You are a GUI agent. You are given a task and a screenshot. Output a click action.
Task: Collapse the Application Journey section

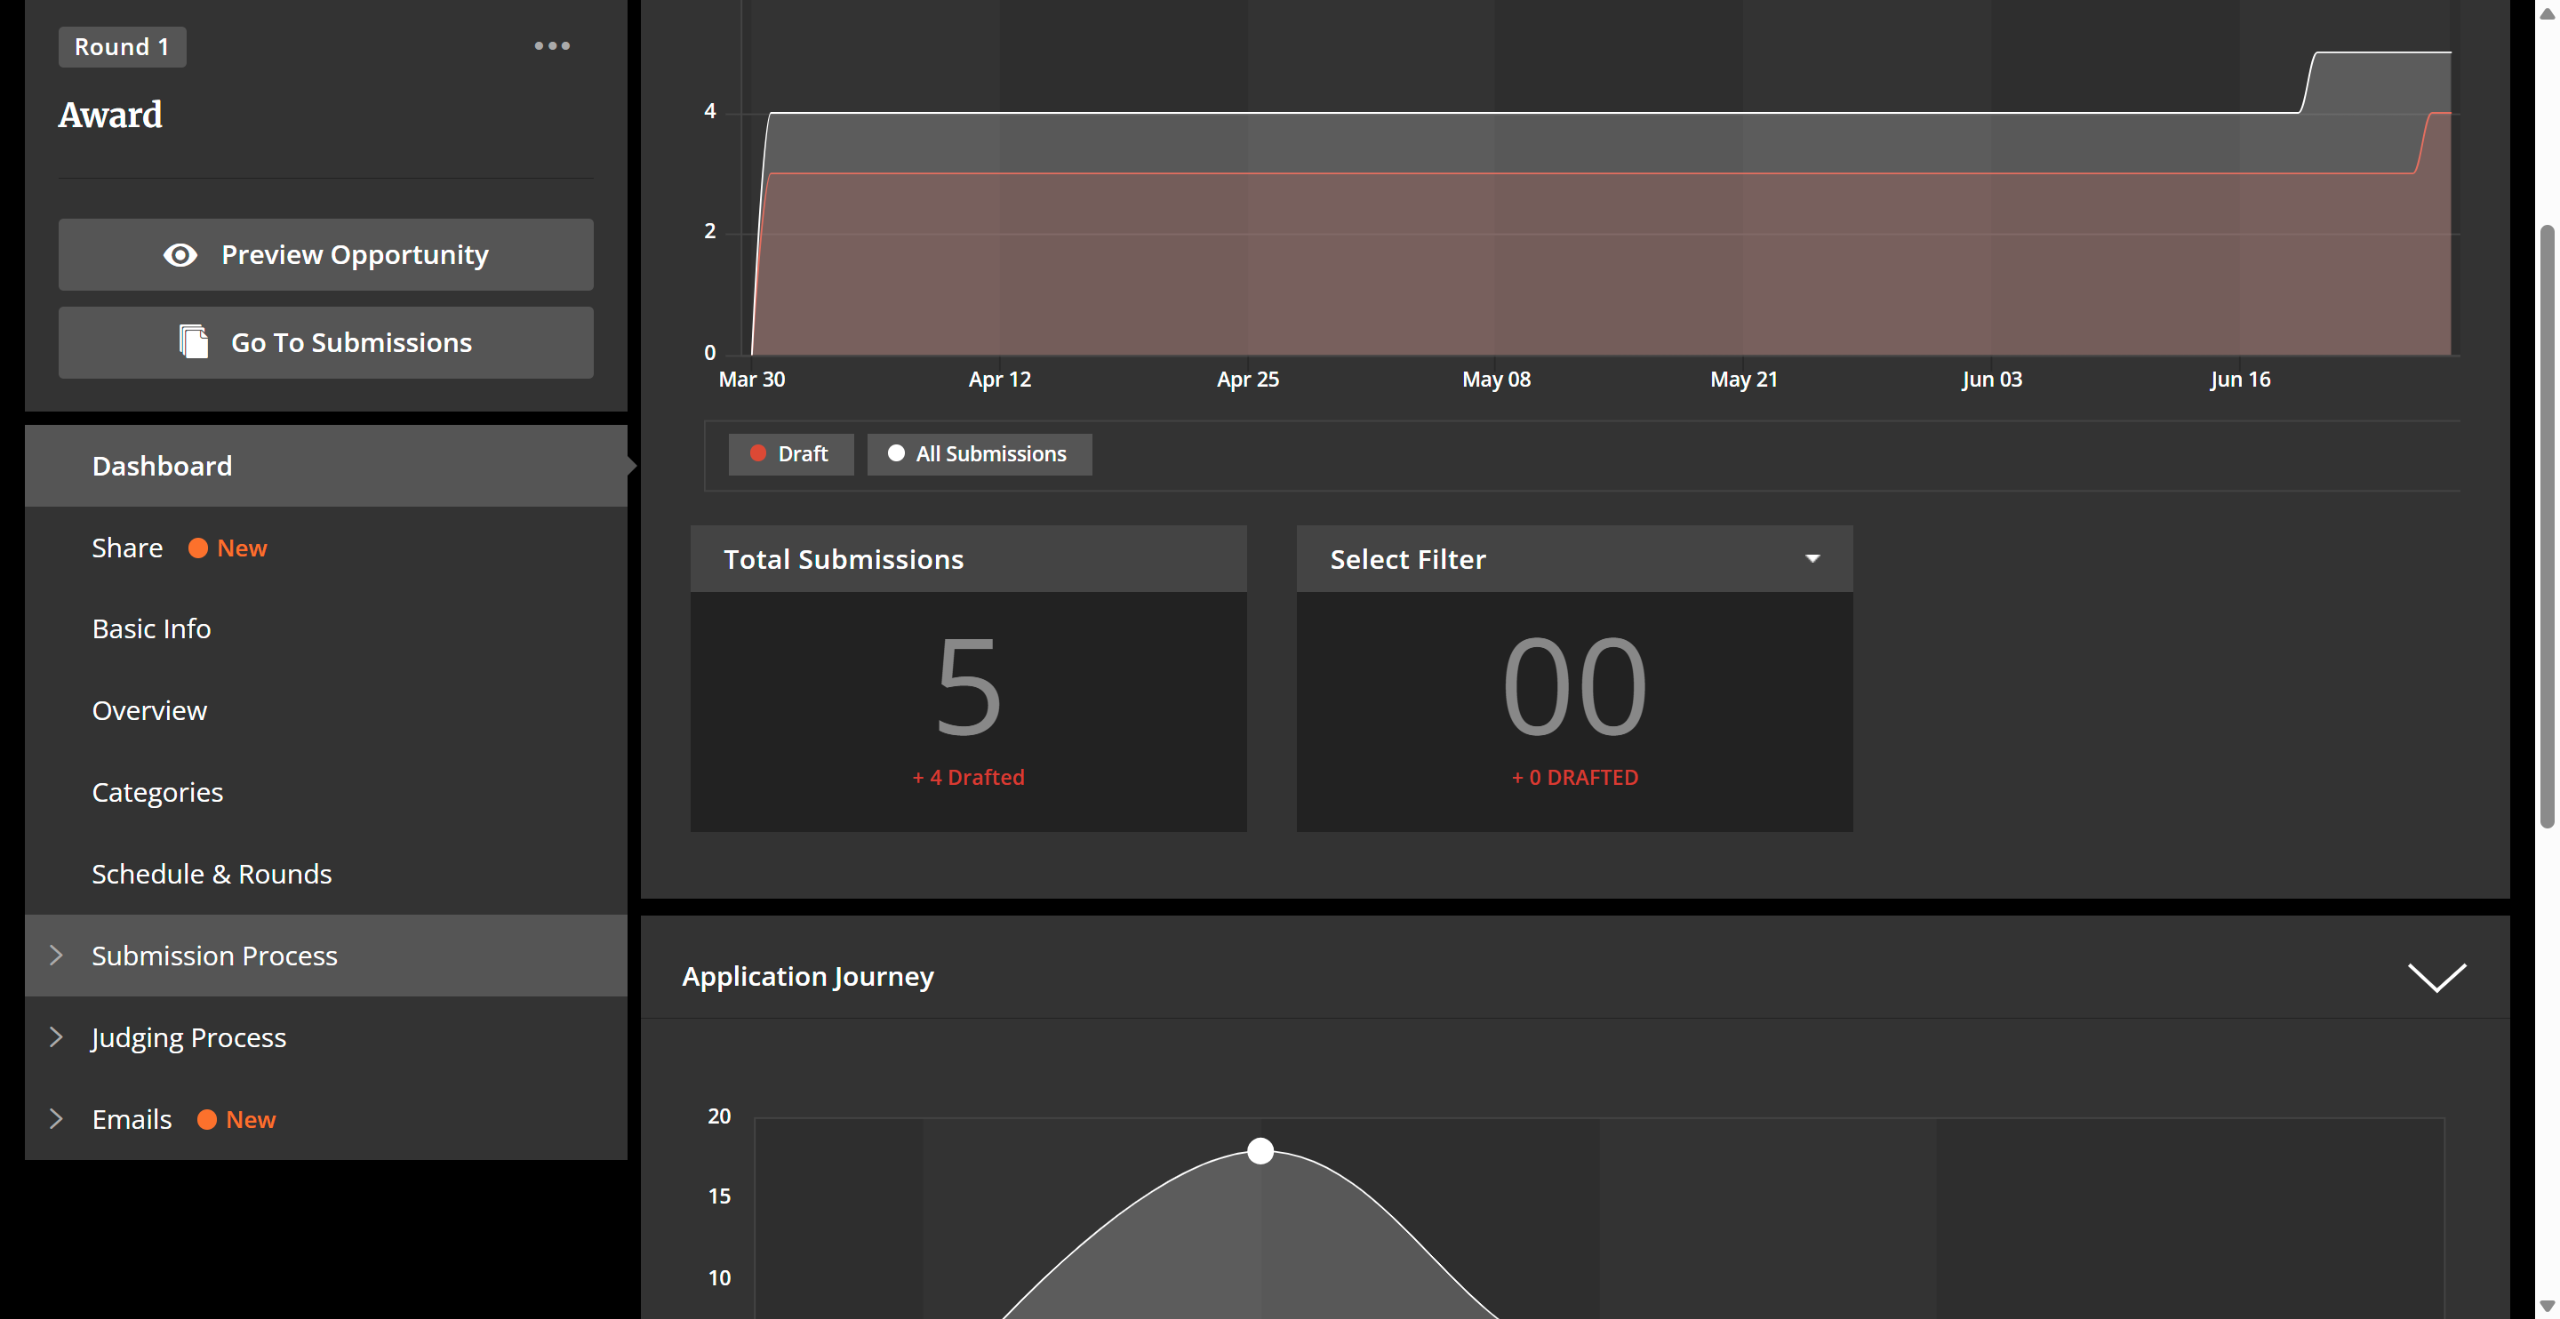tap(2436, 977)
